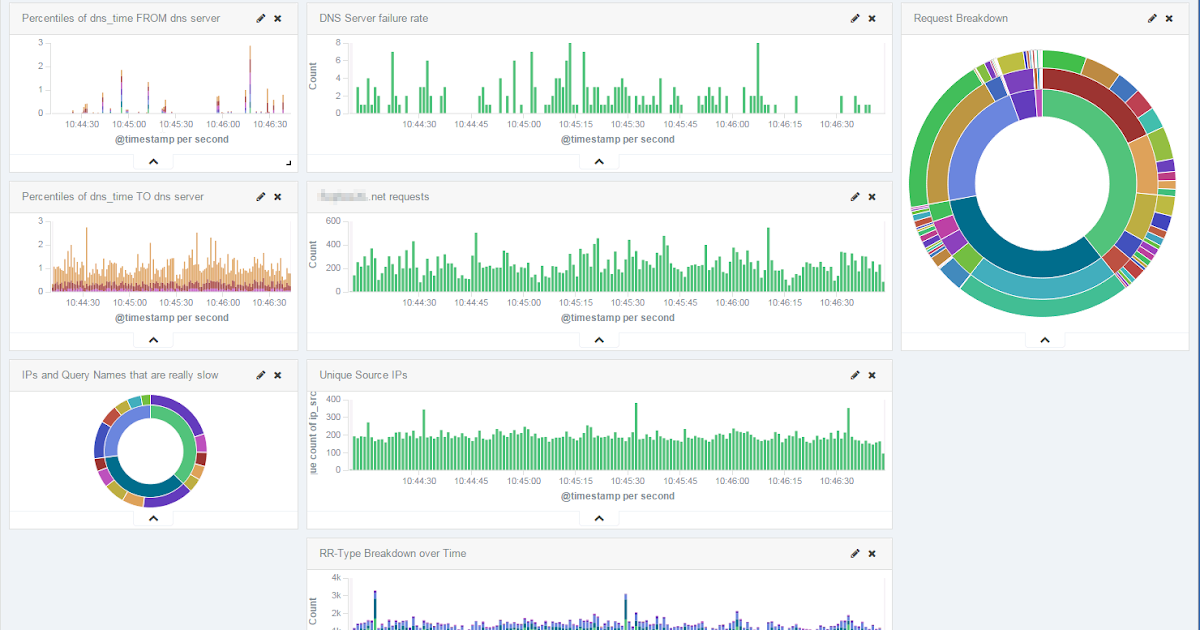Expand legend of Unique Source IPs panel
Screen dimensions: 1200x630
[599, 518]
